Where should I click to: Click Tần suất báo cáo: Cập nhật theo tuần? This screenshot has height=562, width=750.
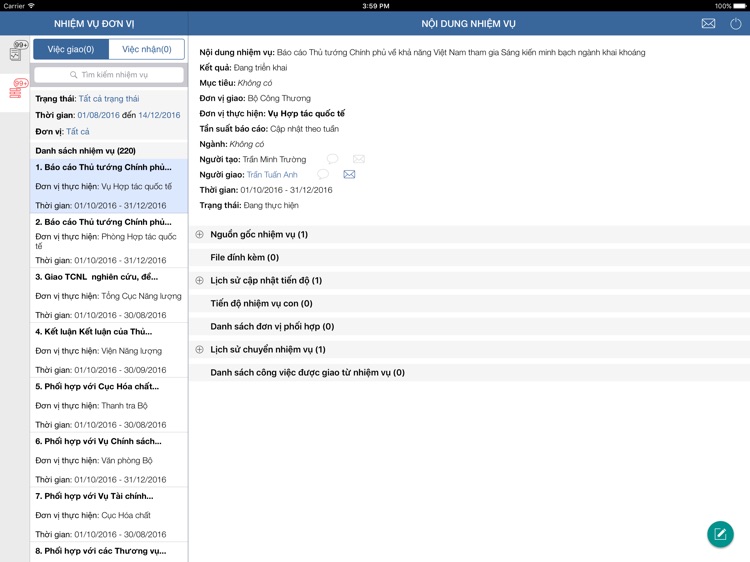click(269, 129)
